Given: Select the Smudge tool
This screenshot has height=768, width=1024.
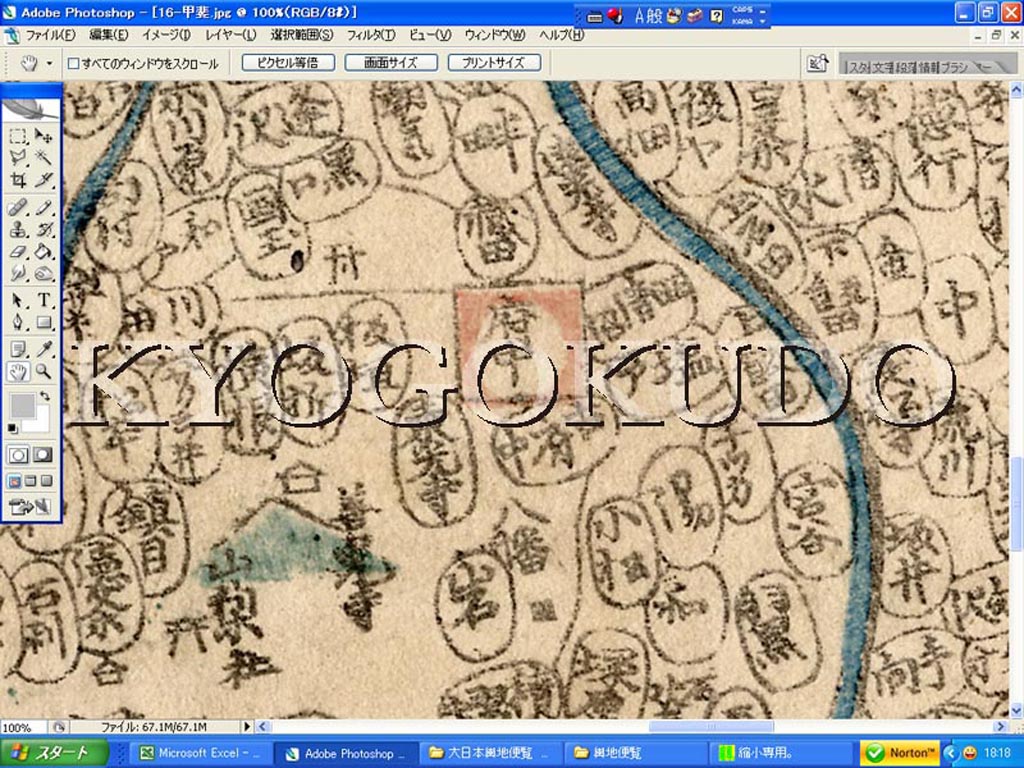Looking at the screenshot, I should tap(18, 273).
